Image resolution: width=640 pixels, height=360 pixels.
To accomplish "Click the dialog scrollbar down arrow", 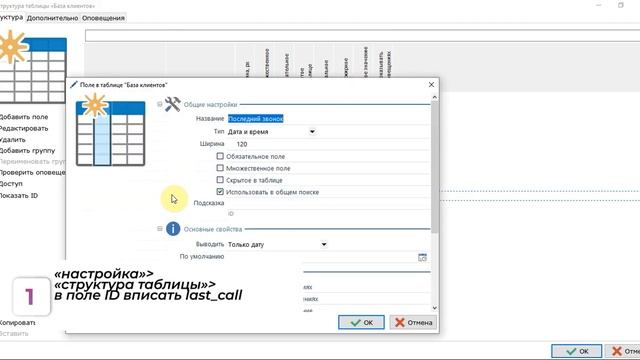I will (434, 308).
